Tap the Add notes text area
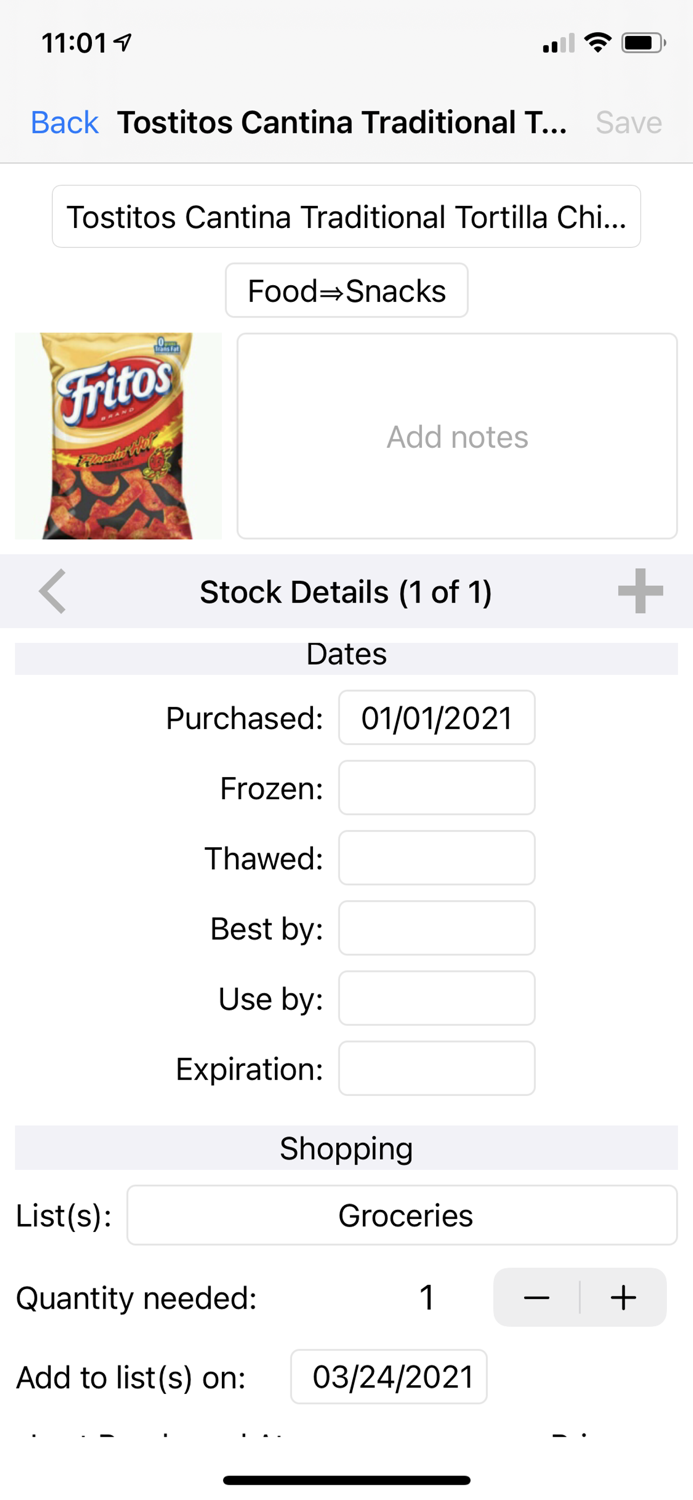This screenshot has height=1500, width=693. [456, 435]
